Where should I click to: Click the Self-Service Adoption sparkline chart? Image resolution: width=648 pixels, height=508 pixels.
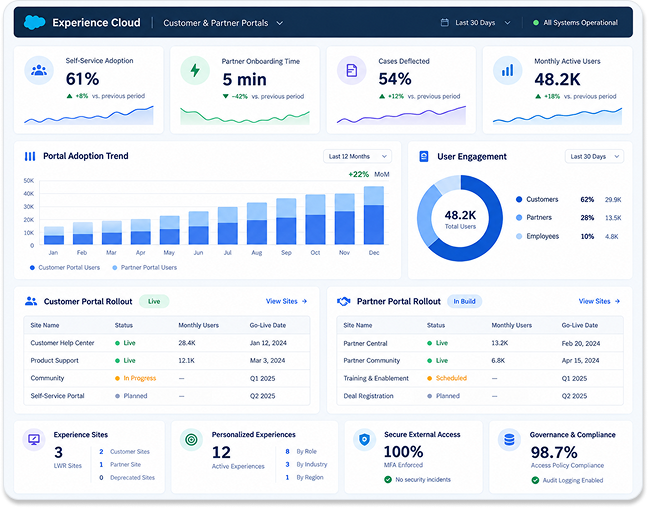coord(88,115)
